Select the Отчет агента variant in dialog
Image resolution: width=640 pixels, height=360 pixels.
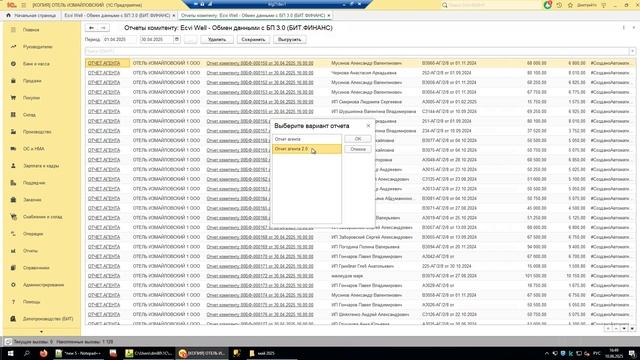pos(307,139)
